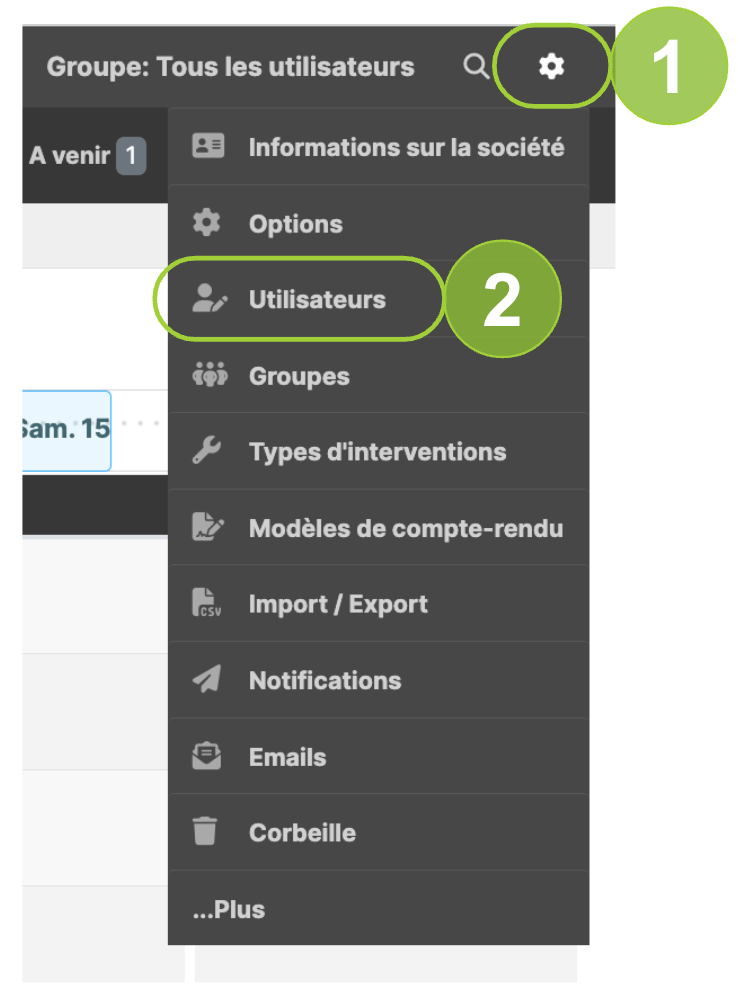Click Groupe: Tous les utilisateurs header
The width and height of the screenshot is (742, 988).
tap(231, 67)
